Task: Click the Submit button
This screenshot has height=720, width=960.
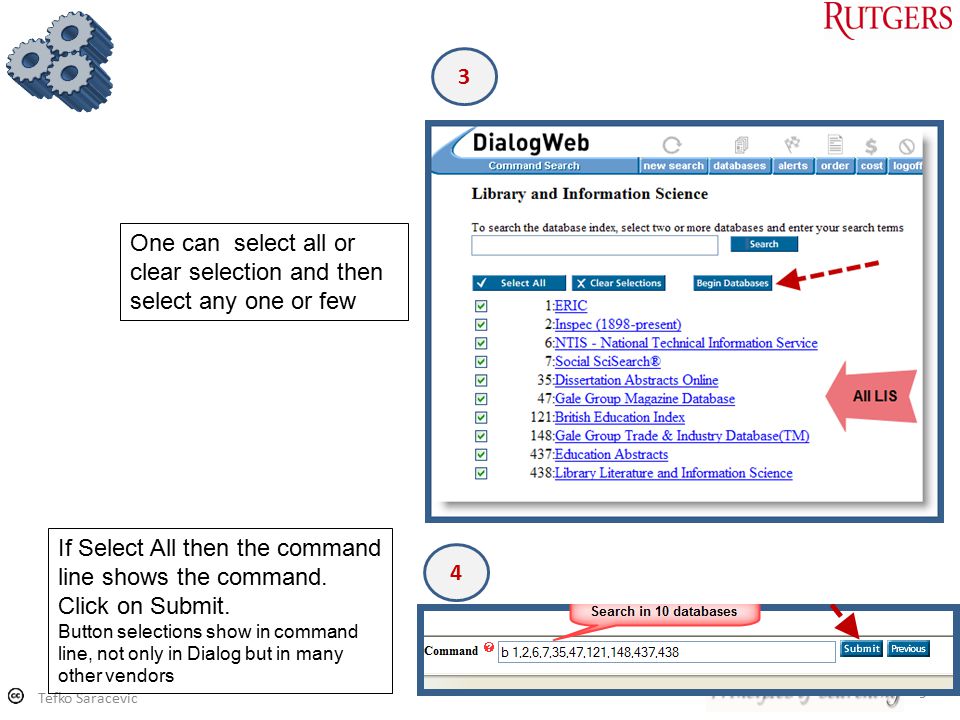Action: click(x=861, y=648)
